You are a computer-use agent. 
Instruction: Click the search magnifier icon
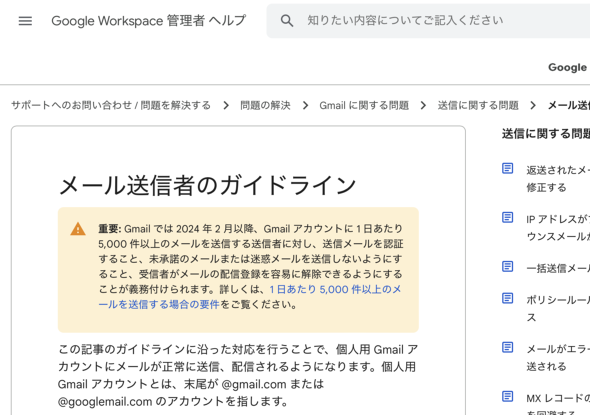click(287, 21)
